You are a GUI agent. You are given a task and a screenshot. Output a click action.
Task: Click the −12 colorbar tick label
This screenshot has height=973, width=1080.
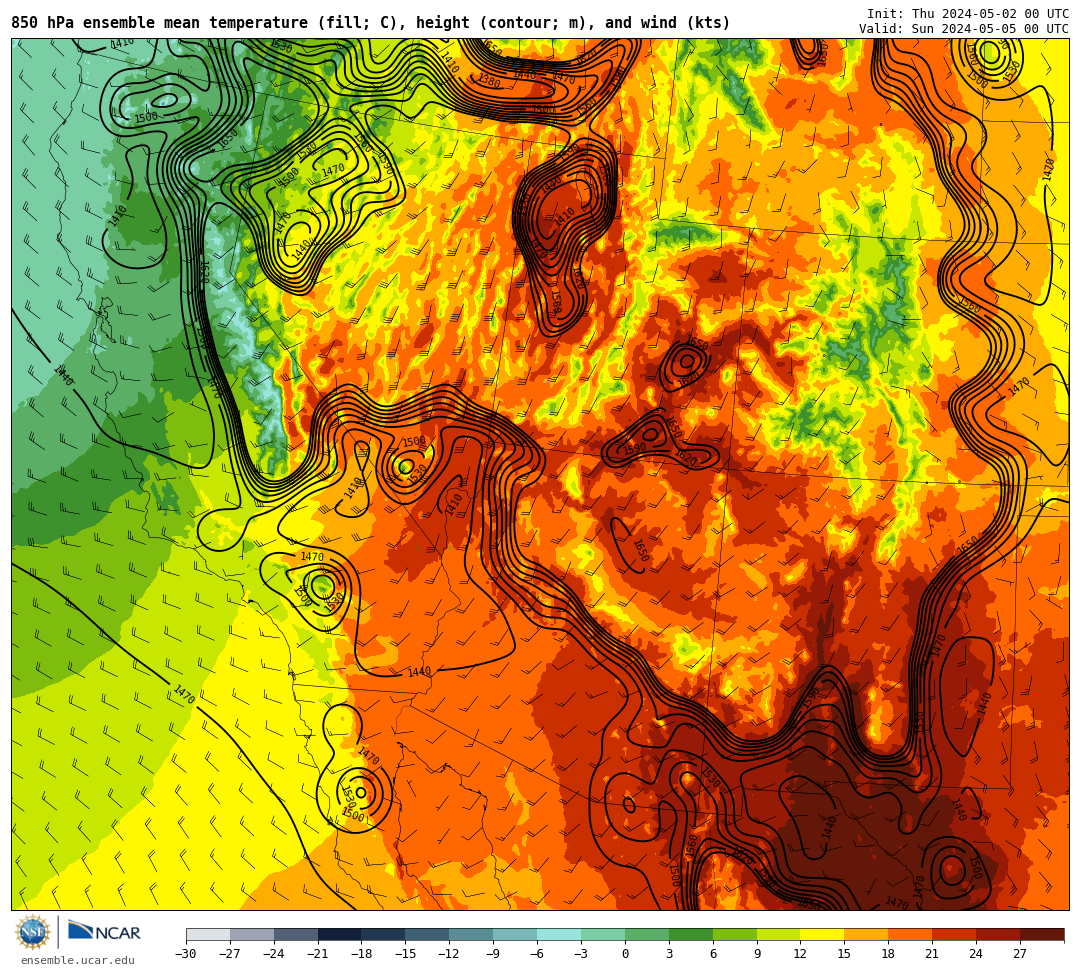point(450,954)
